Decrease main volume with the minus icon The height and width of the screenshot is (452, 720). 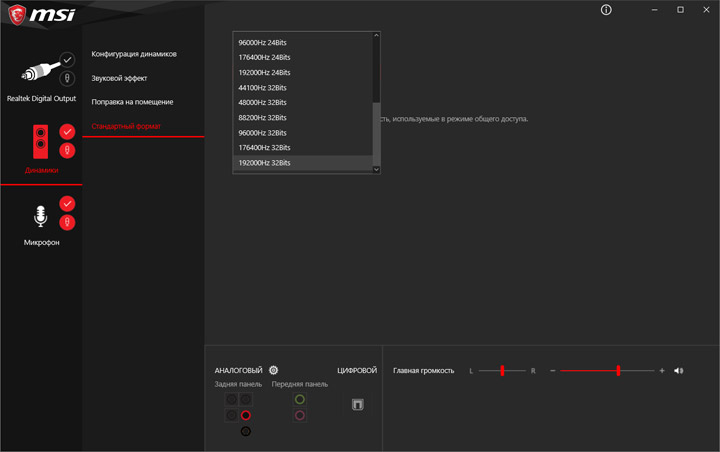(553, 370)
